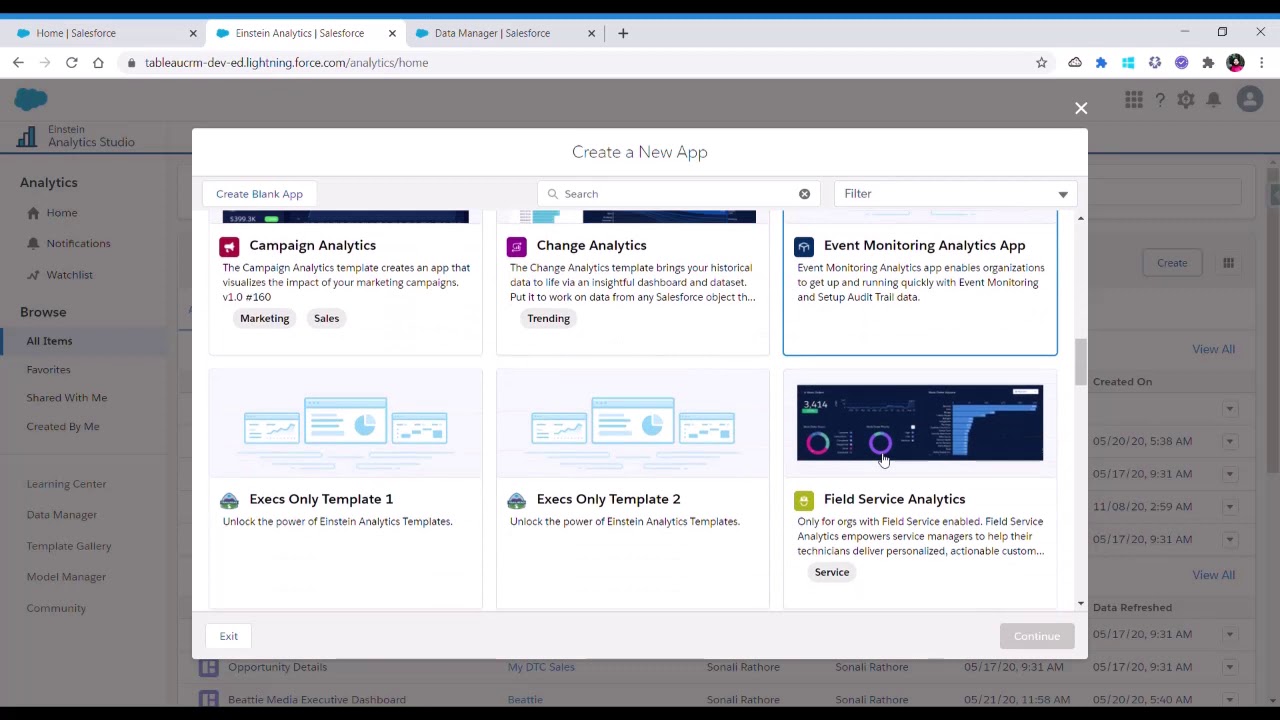The image size is (1280, 720).
Task: Click the Salesforce cloud logo
Action: pyautogui.click(x=31, y=99)
